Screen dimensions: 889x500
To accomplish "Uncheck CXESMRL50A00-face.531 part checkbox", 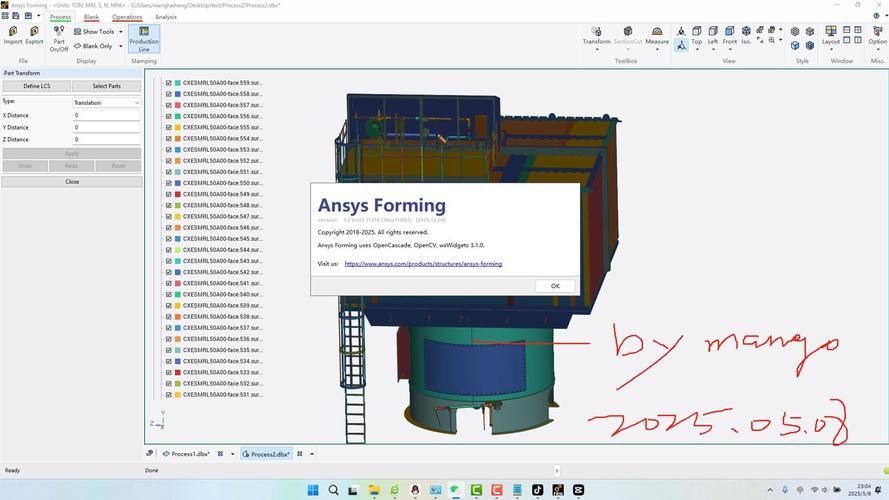I will [168, 395].
